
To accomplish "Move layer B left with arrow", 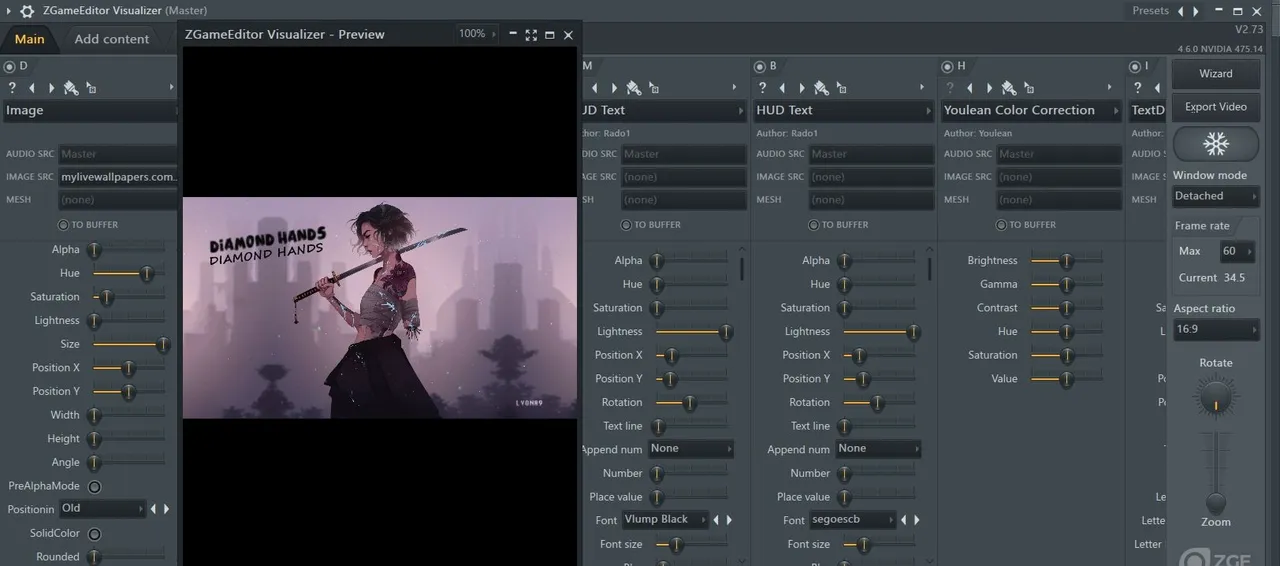I will 782,88.
